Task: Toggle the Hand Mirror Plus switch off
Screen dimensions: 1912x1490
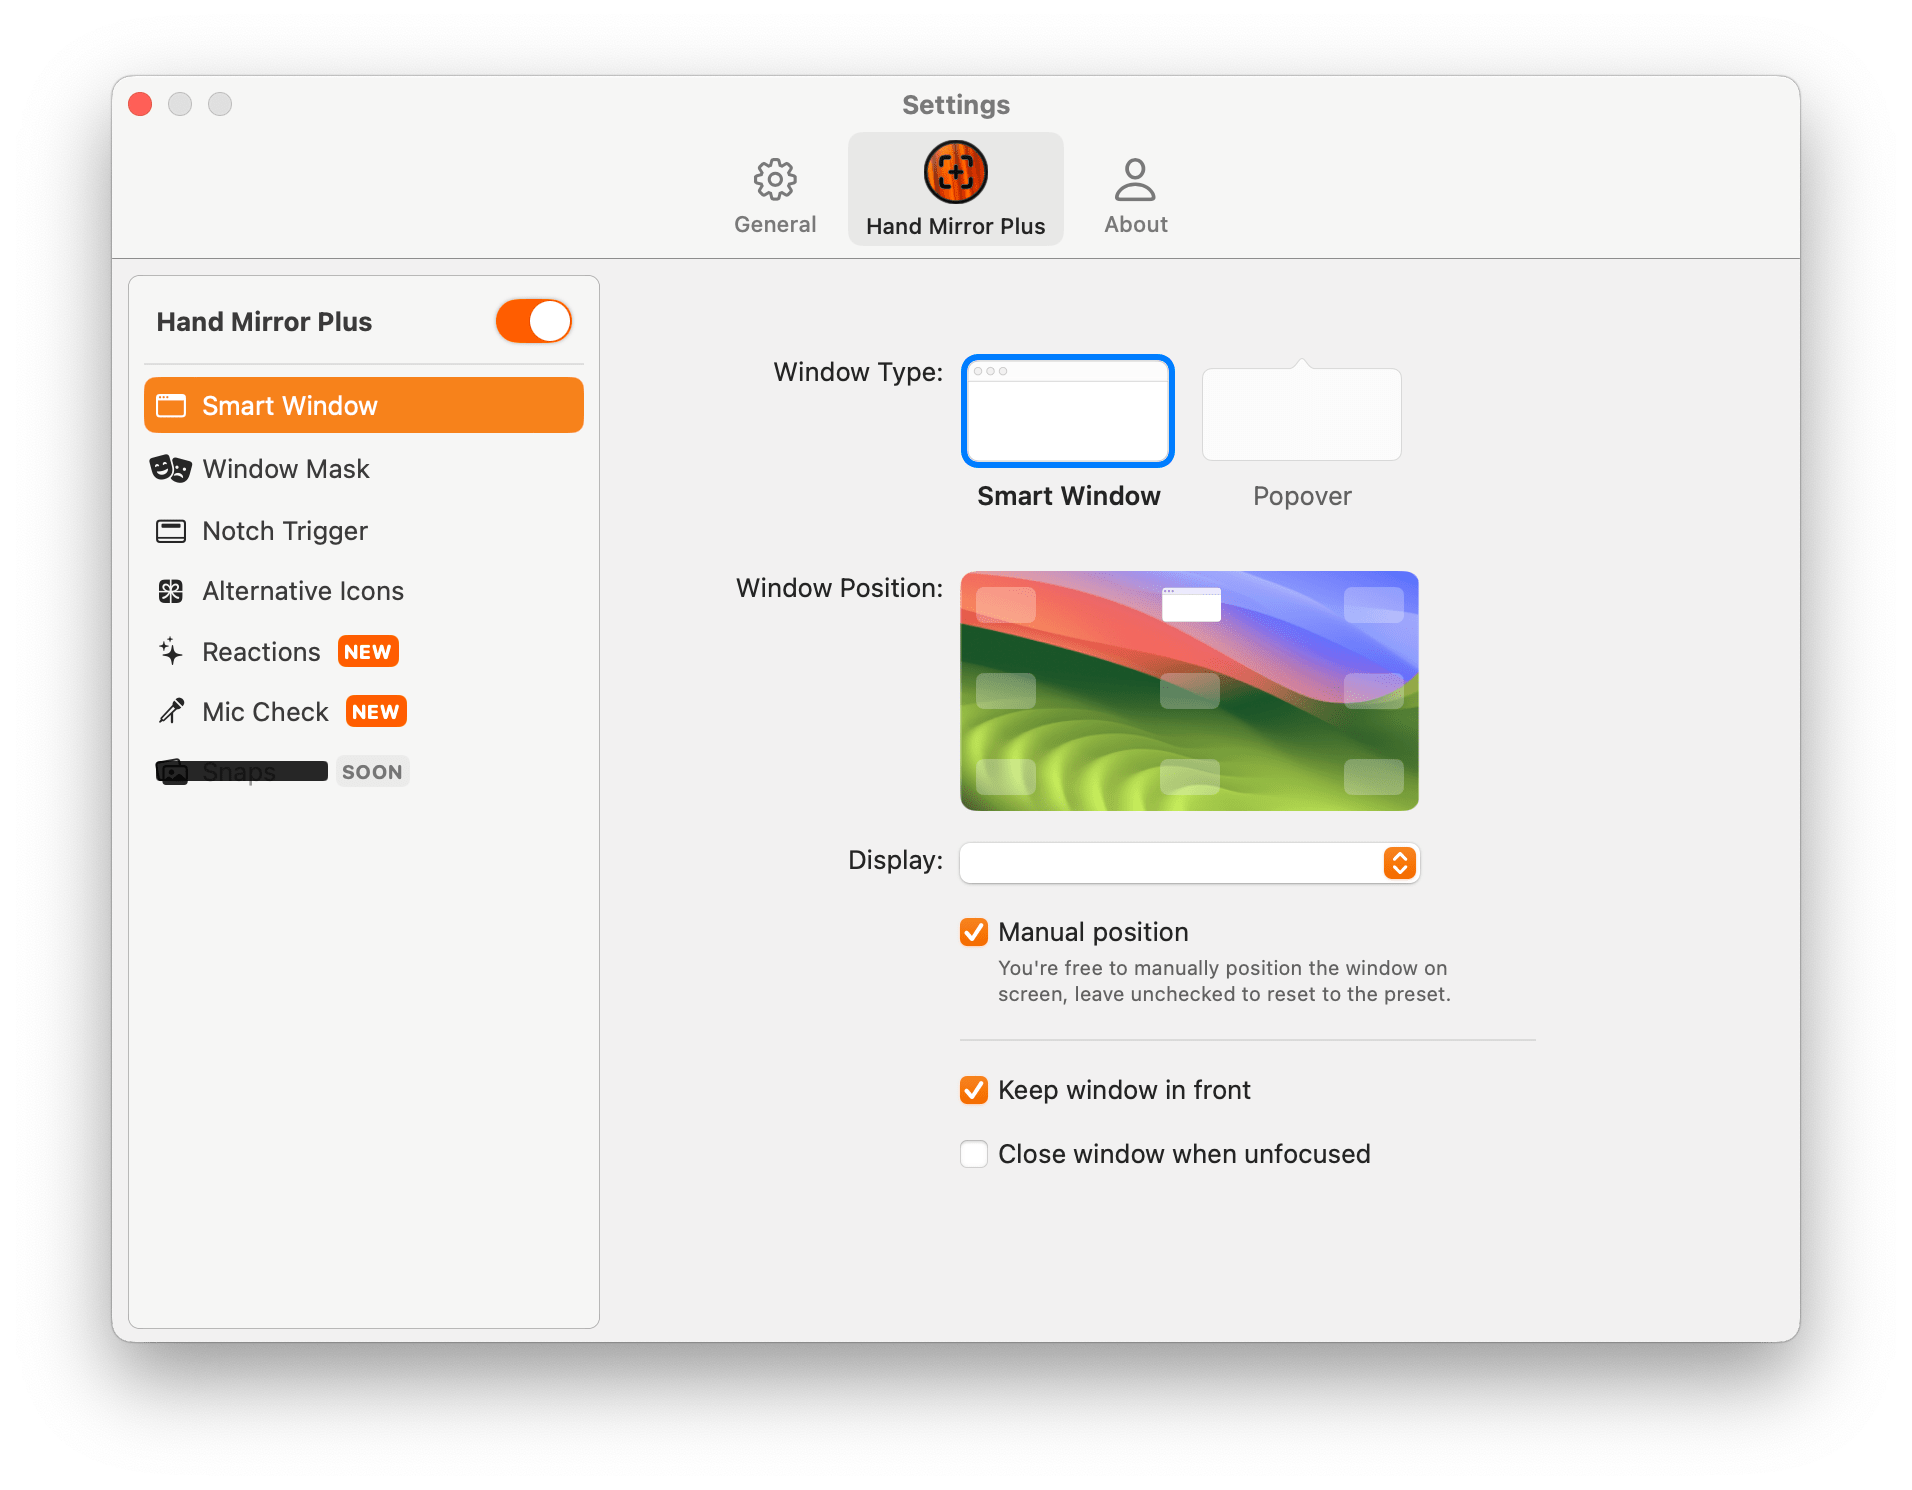Action: pyautogui.click(x=533, y=321)
